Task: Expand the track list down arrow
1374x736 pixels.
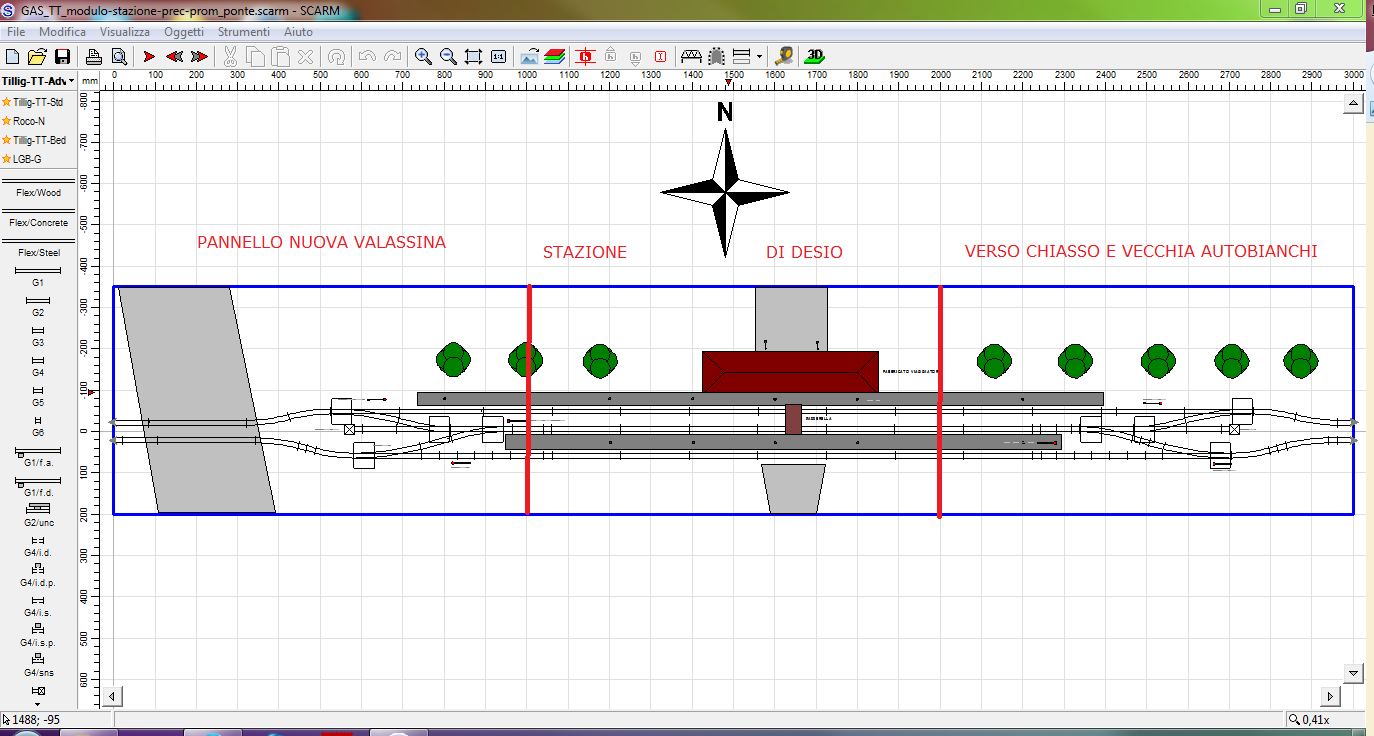Action: [38, 704]
